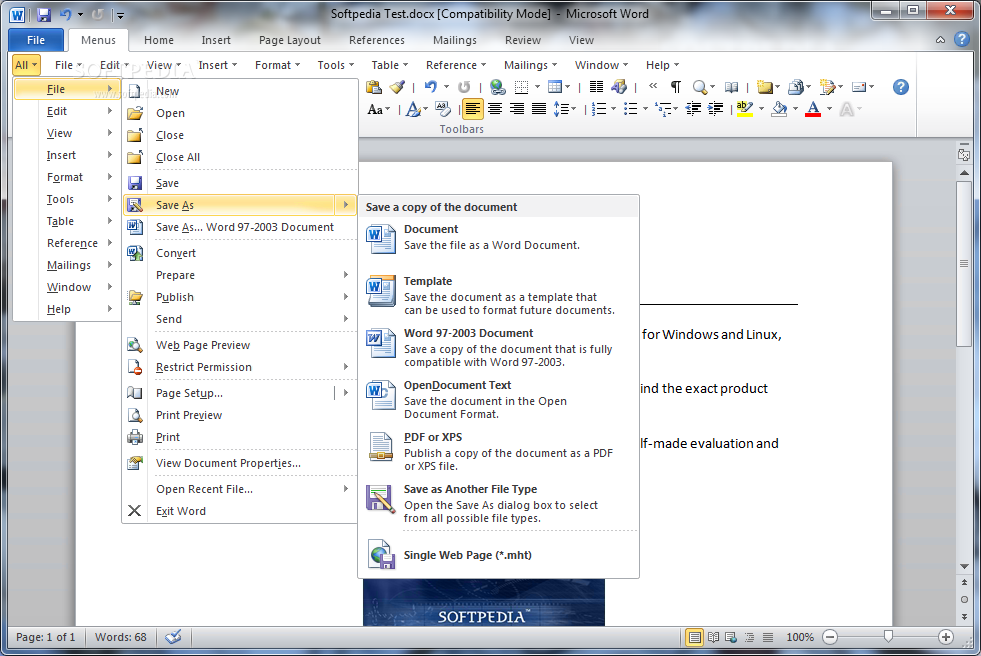981x656 pixels.
Task: Open the blue File tab
Action: [x=36, y=40]
